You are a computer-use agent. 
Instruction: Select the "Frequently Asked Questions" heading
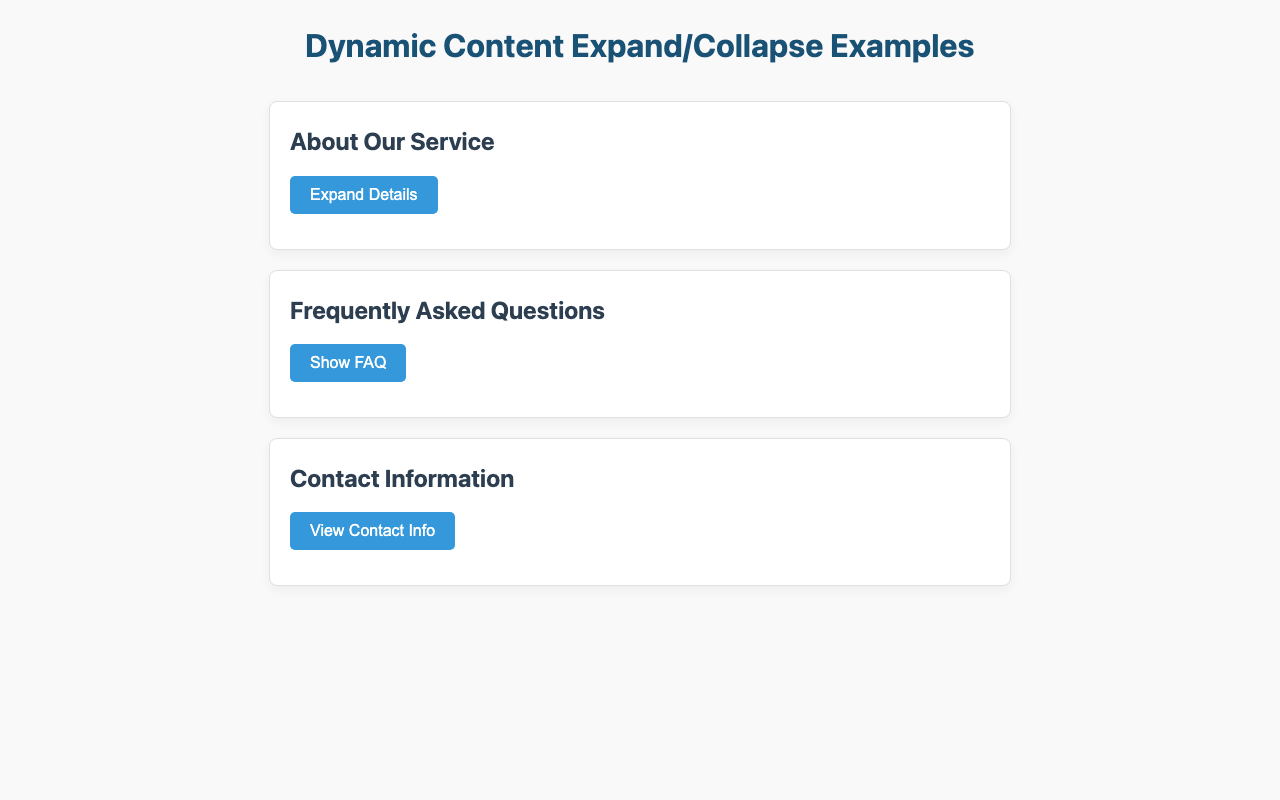pos(447,311)
